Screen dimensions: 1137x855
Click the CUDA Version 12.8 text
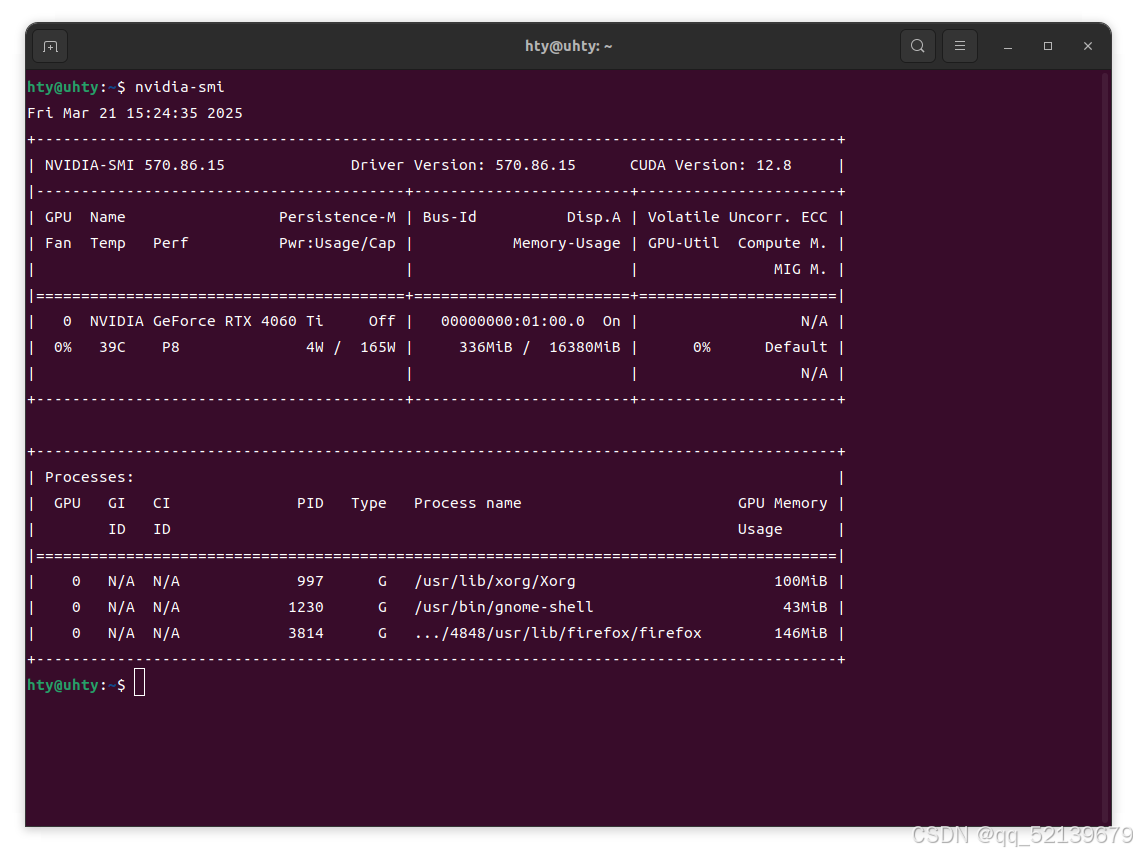click(x=710, y=165)
